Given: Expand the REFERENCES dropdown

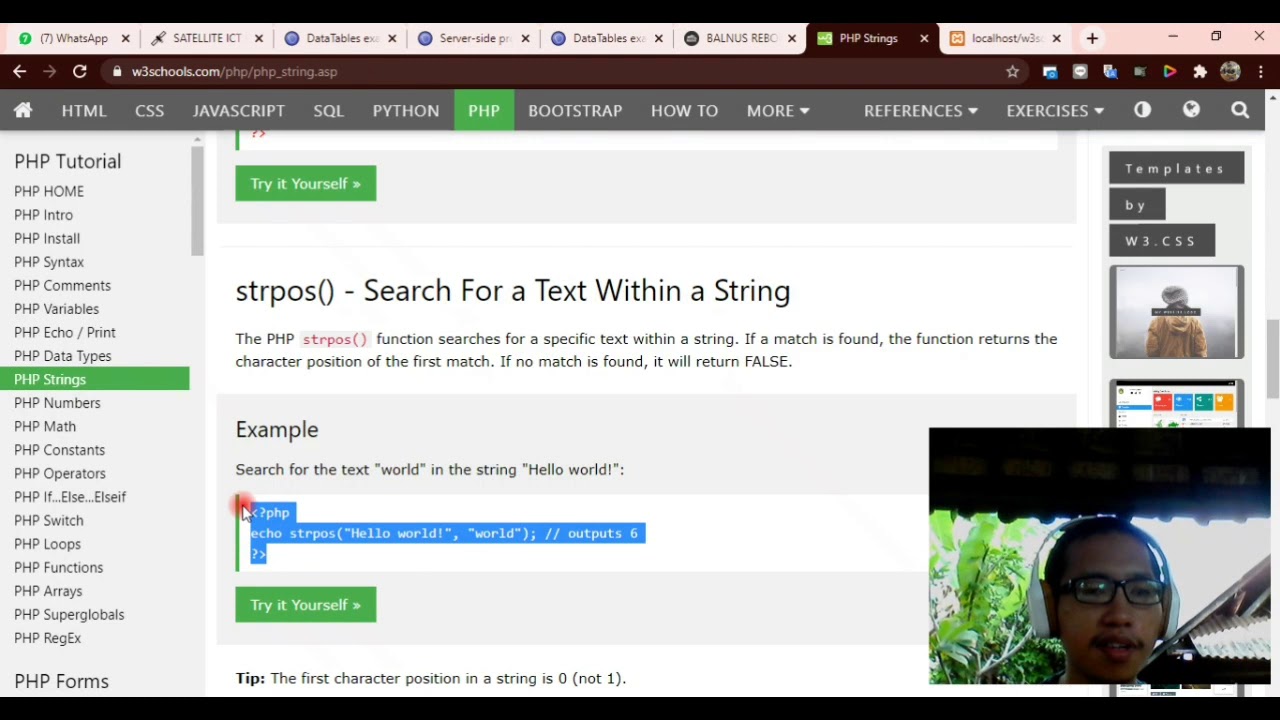Looking at the screenshot, I should pyautogui.click(x=920, y=110).
